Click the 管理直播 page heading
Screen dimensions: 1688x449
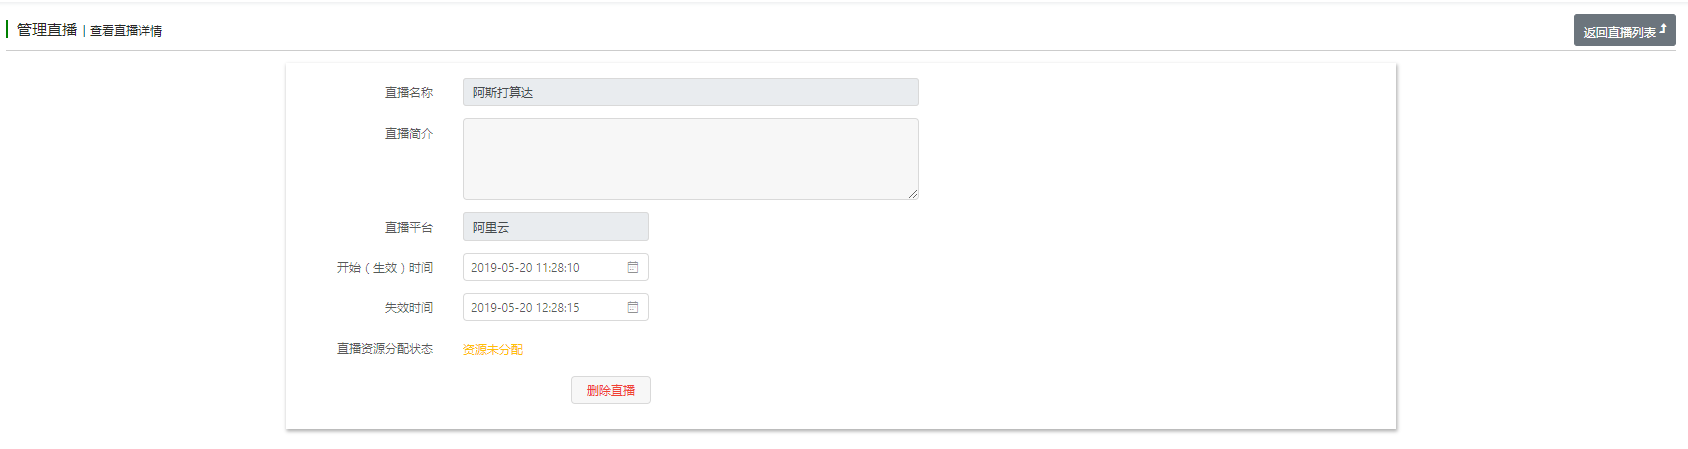point(47,30)
